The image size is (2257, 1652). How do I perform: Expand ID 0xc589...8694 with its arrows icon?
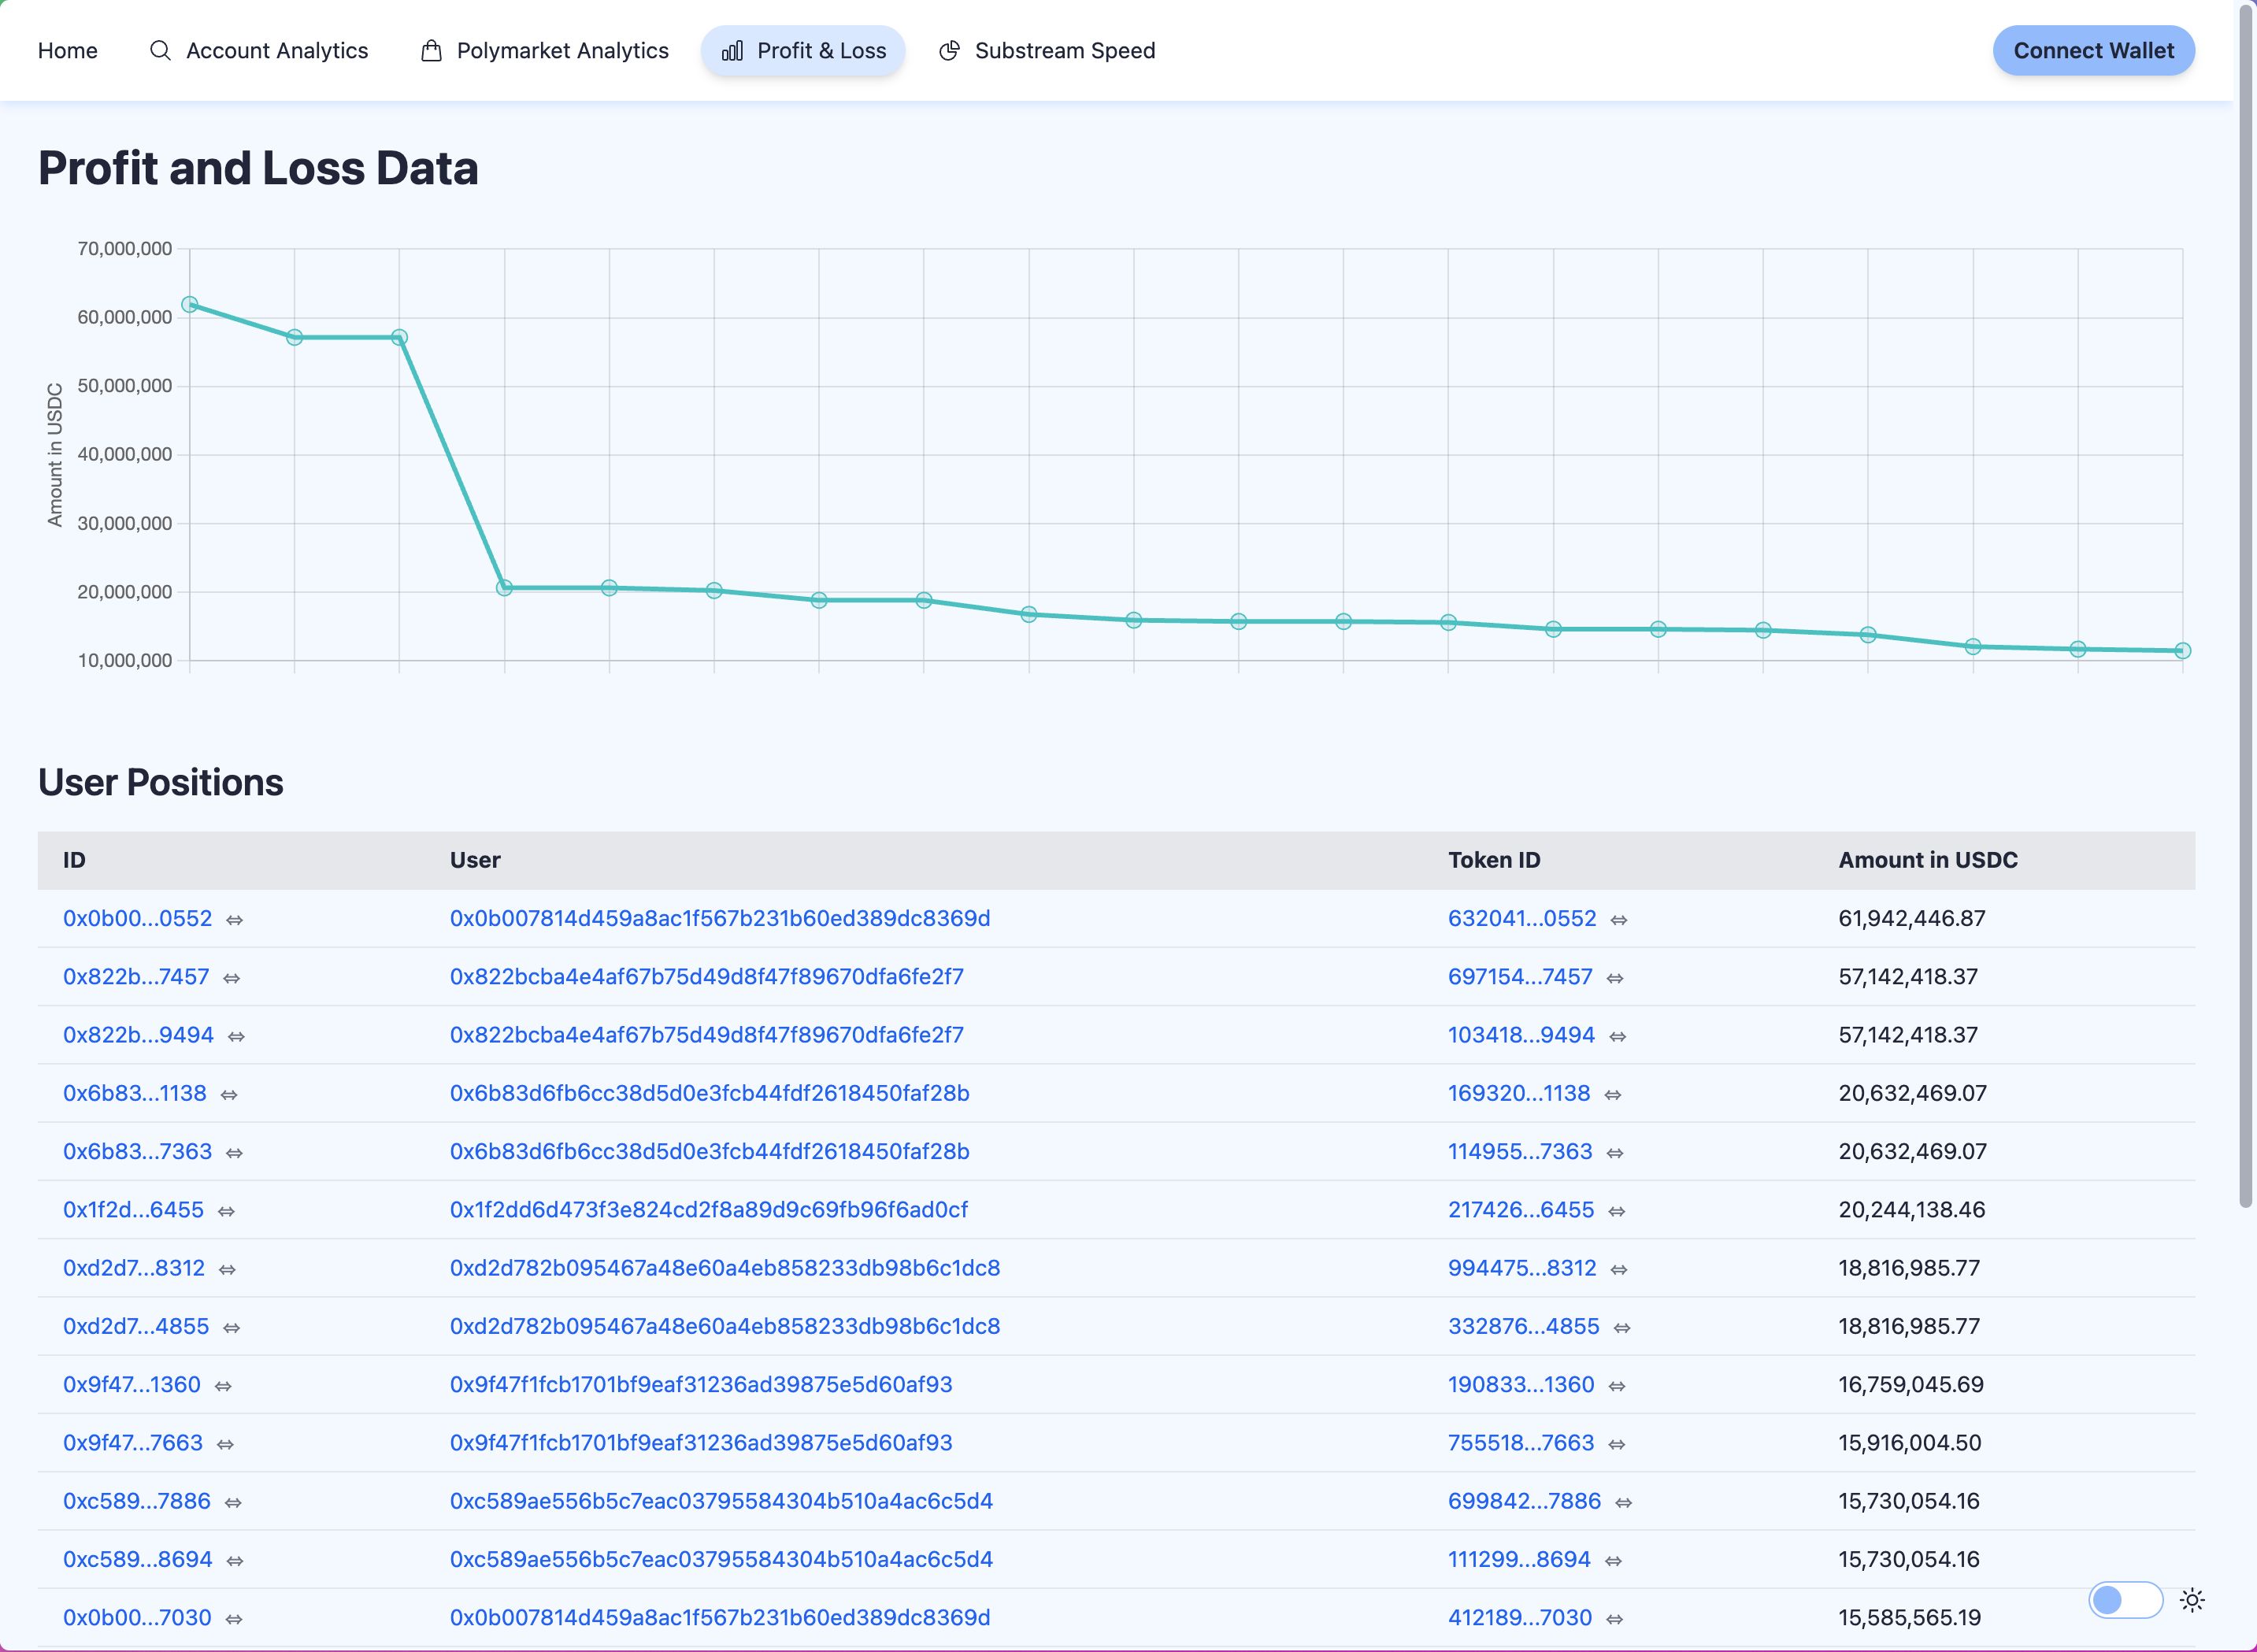coord(235,1560)
